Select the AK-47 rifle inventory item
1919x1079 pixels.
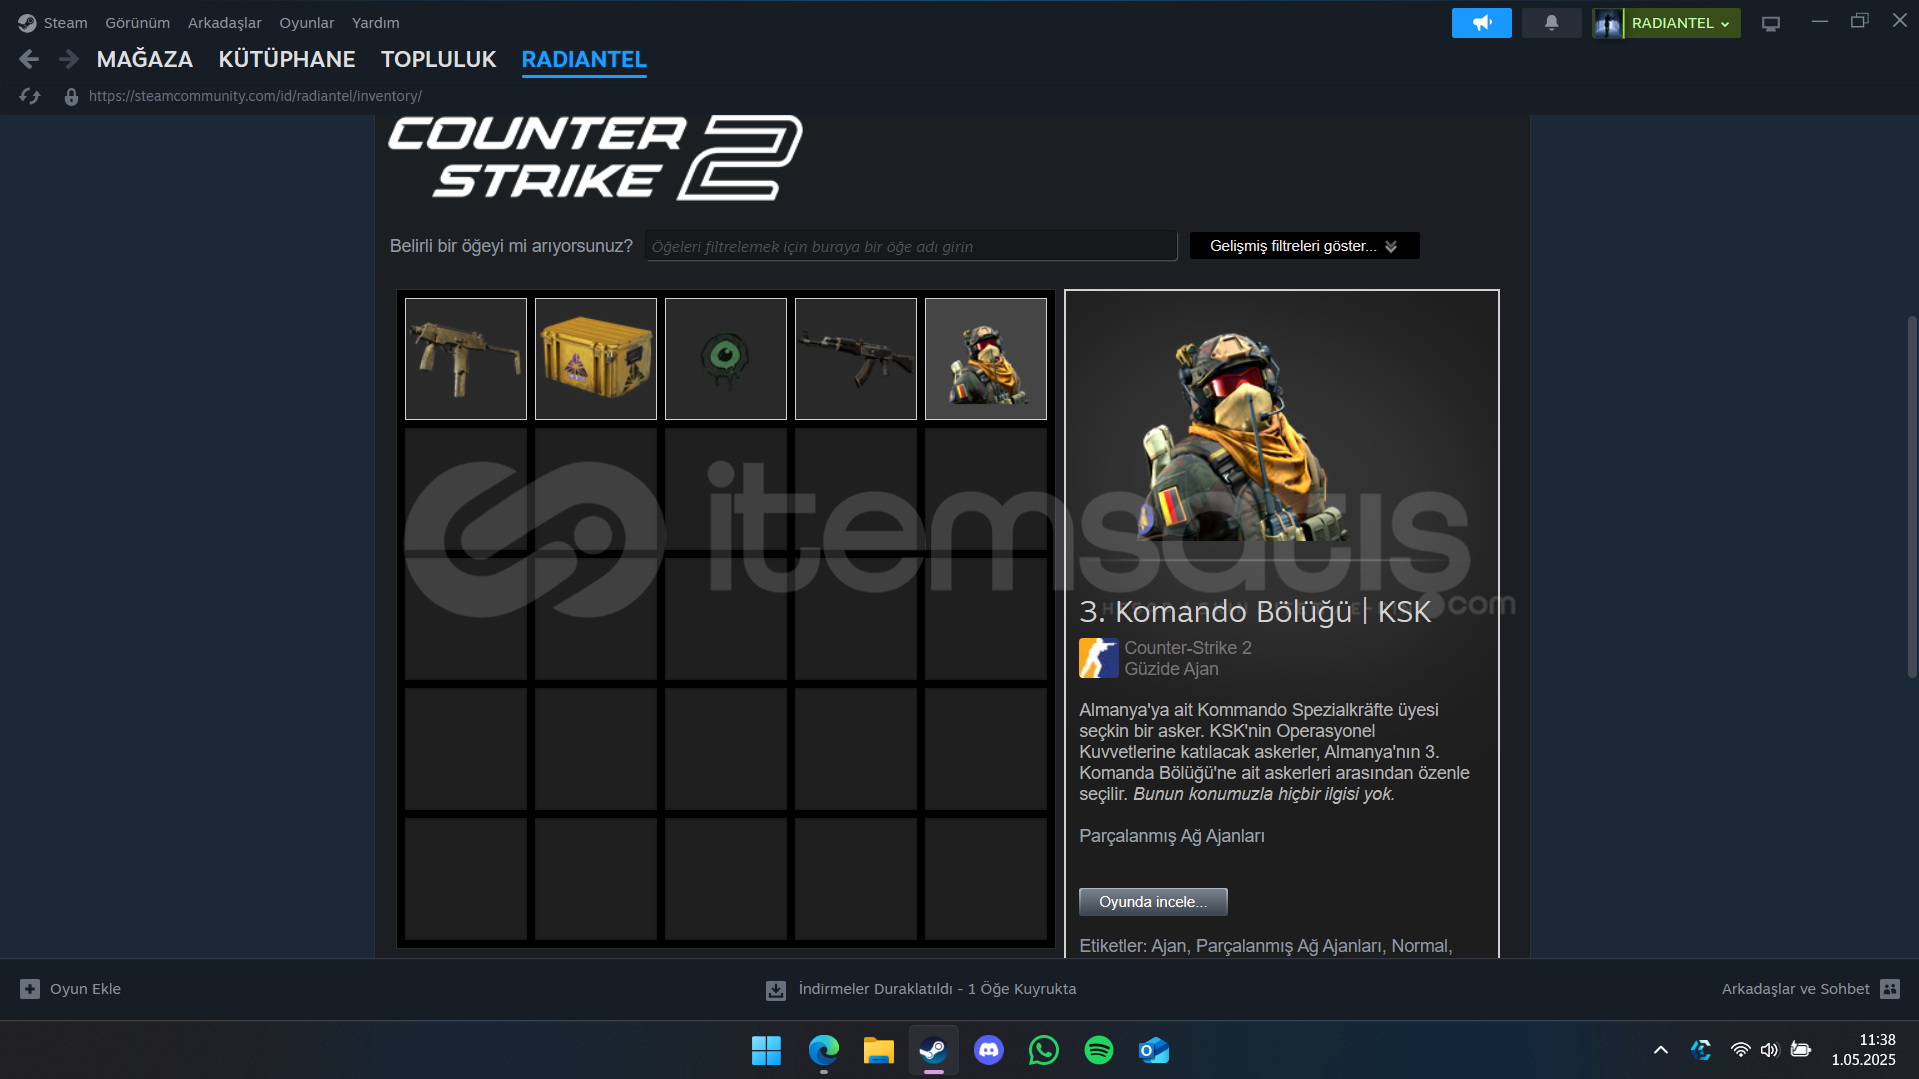(856, 358)
